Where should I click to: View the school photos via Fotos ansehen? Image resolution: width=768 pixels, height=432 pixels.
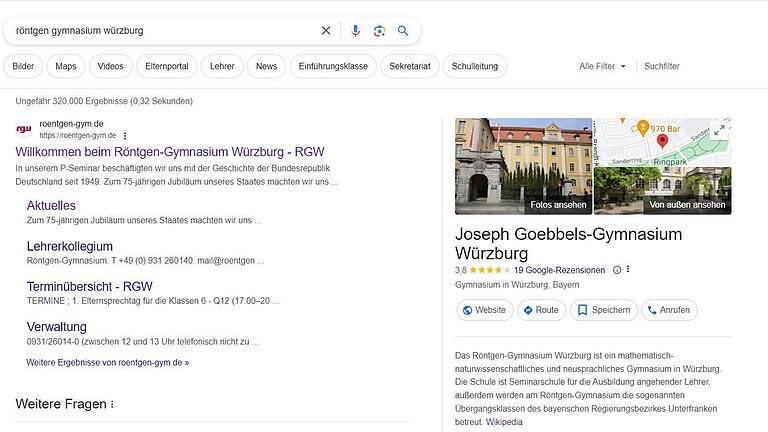(523, 166)
